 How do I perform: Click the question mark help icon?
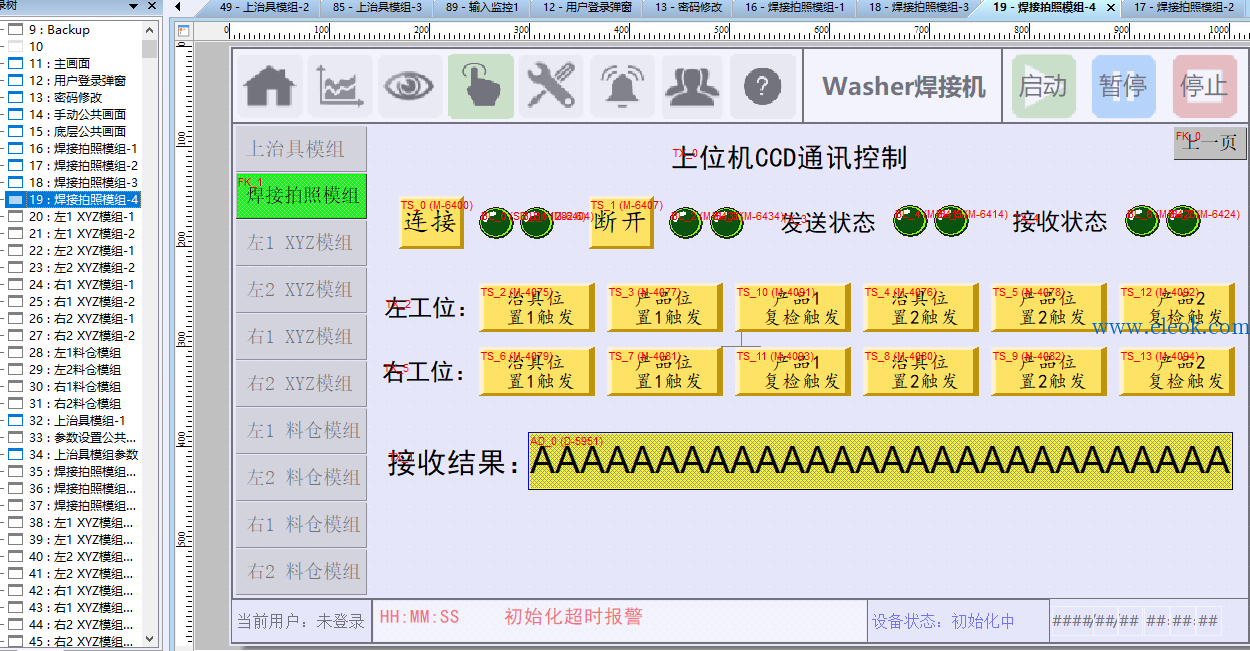[763, 87]
